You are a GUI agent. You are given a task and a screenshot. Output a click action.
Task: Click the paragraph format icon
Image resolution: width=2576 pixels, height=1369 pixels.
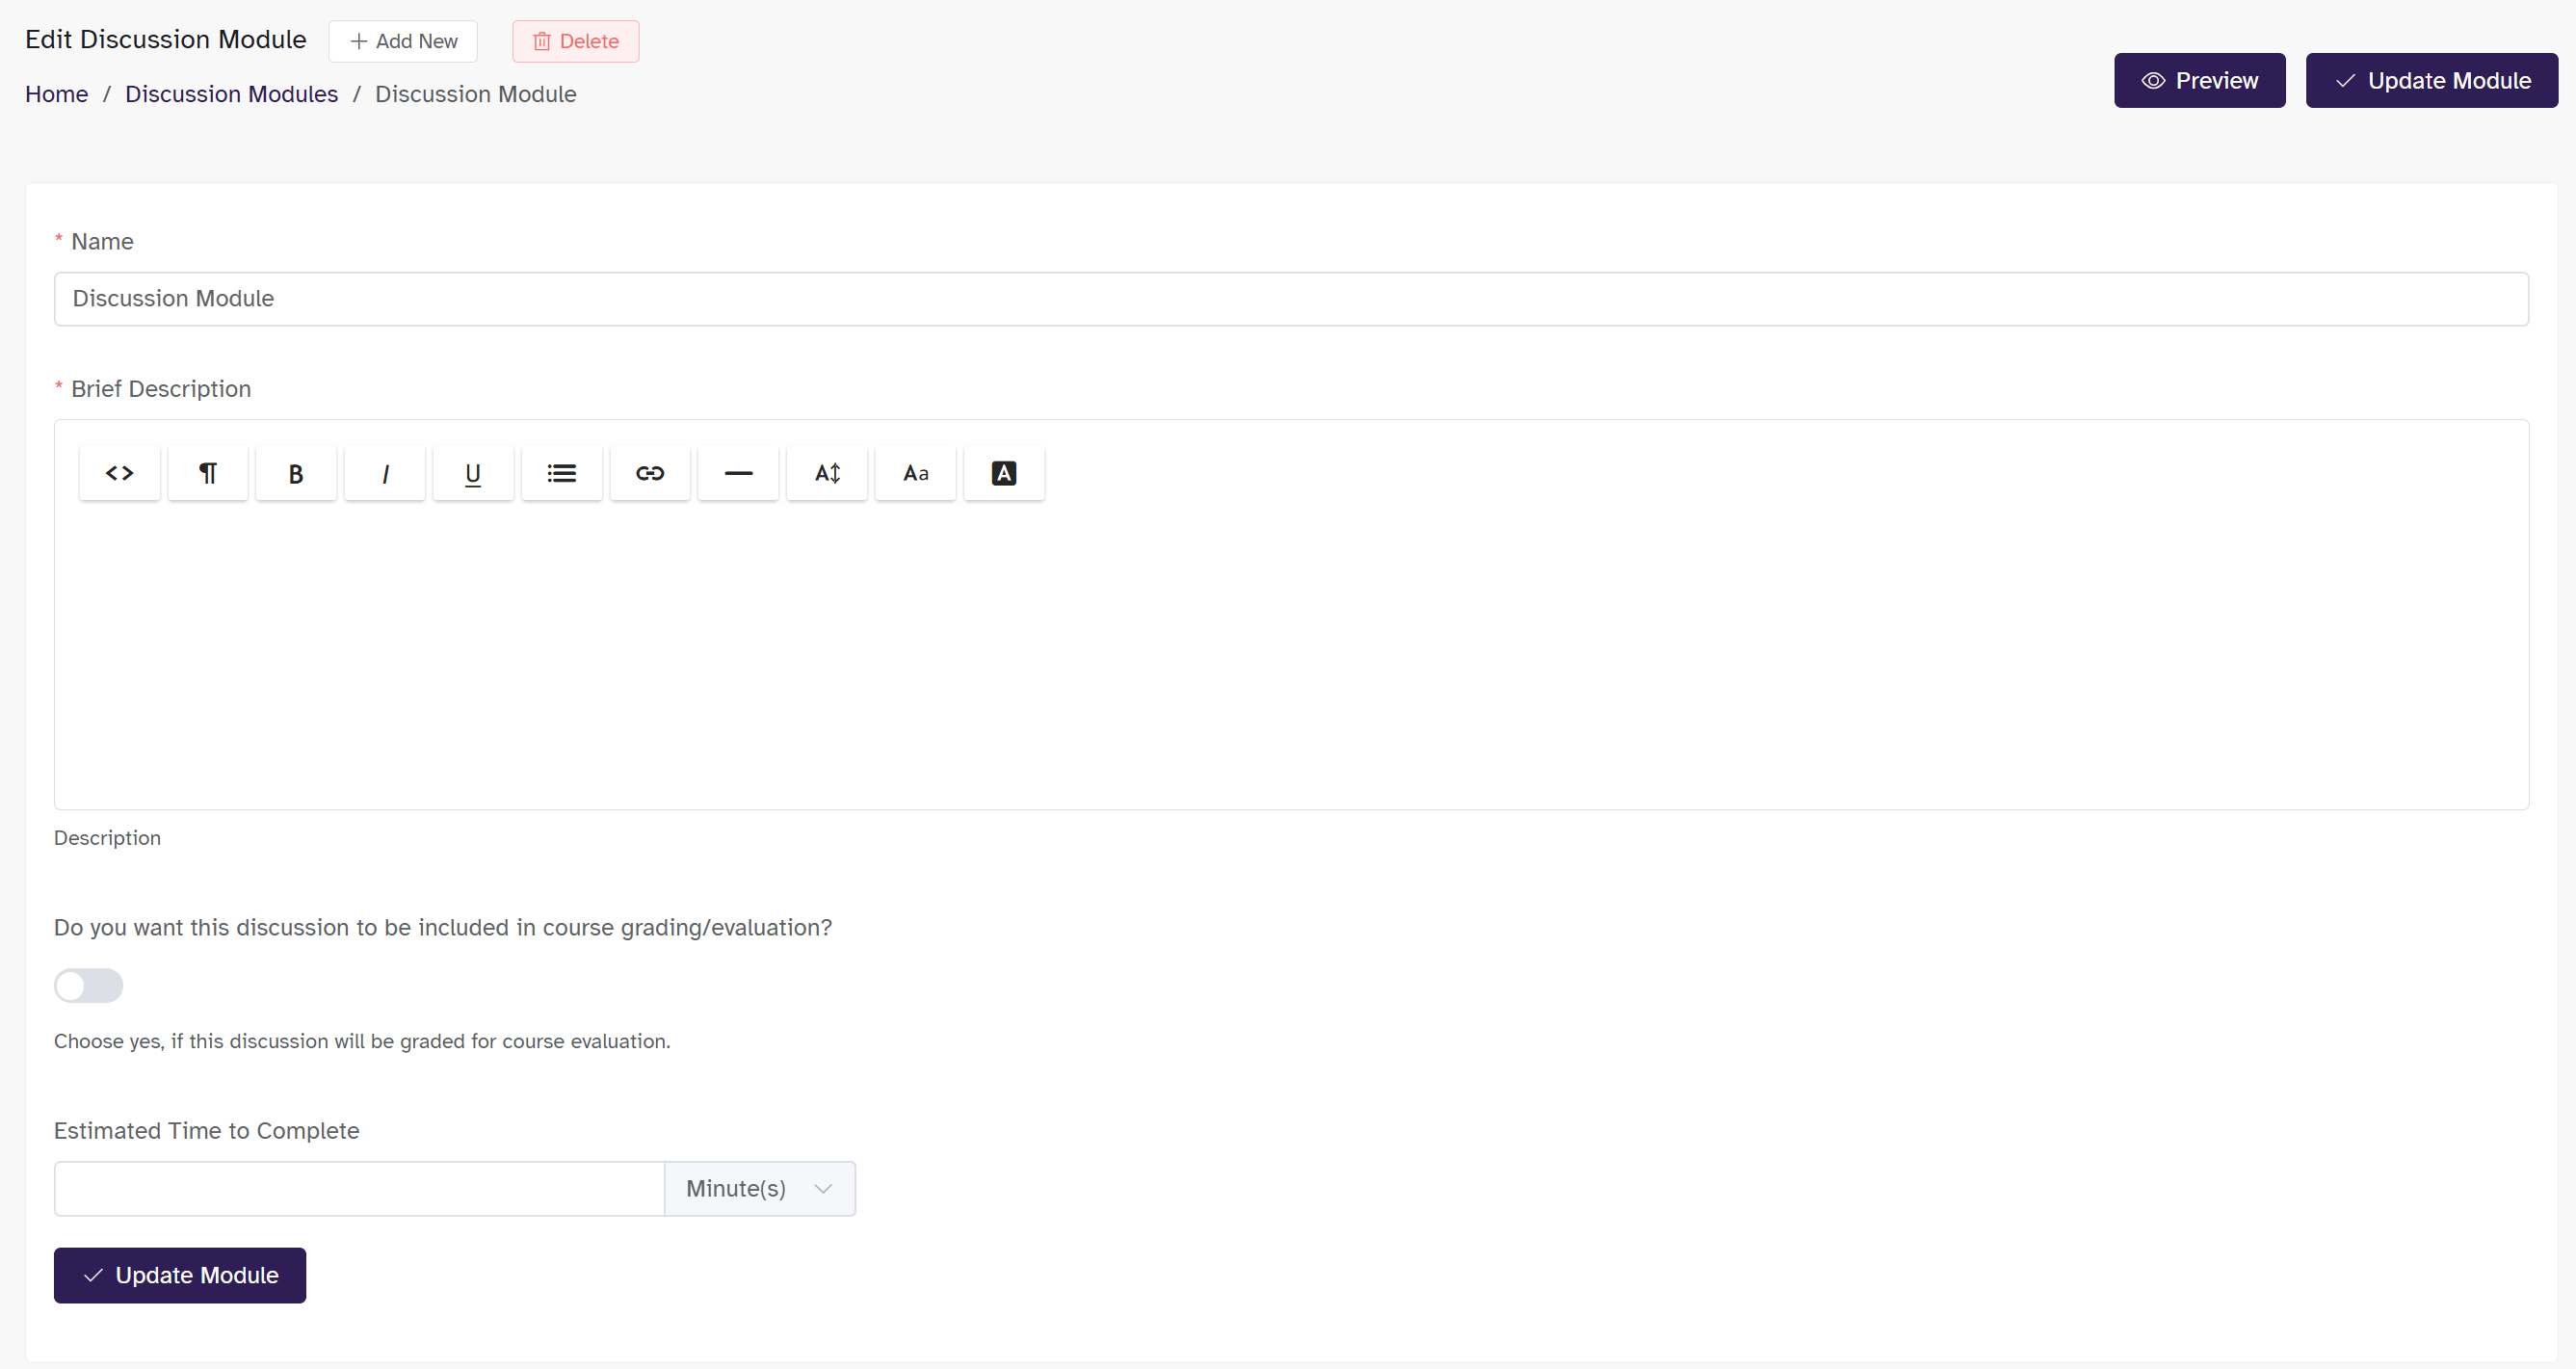pyautogui.click(x=208, y=473)
